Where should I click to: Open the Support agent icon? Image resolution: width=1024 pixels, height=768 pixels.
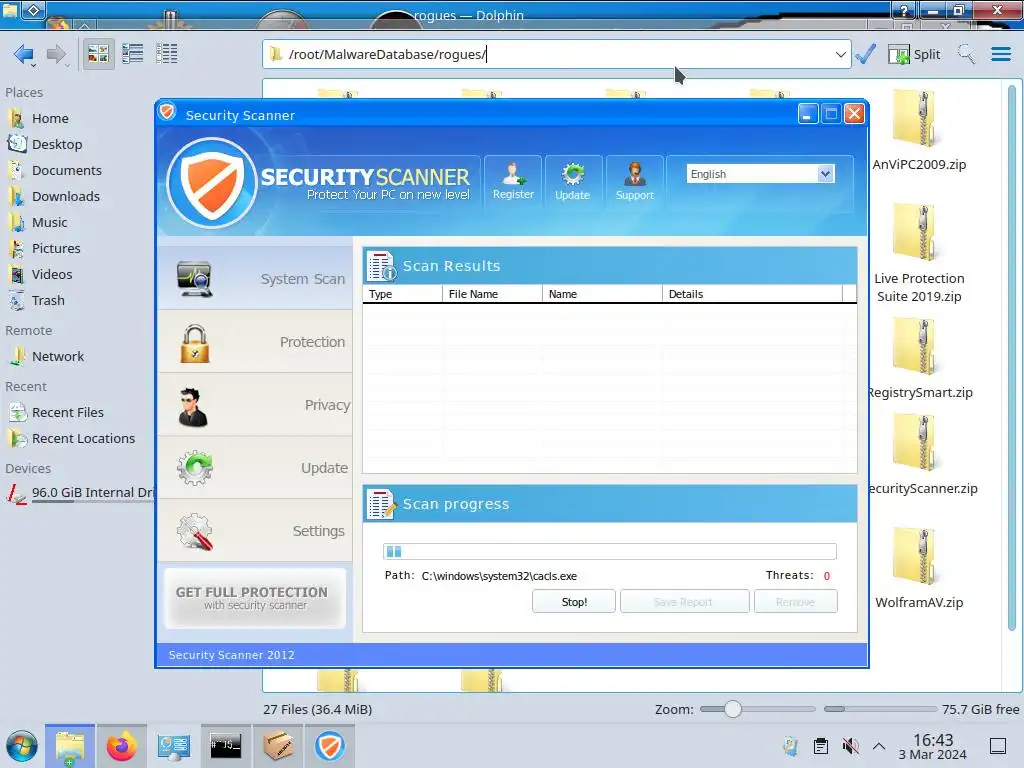pyautogui.click(x=634, y=182)
